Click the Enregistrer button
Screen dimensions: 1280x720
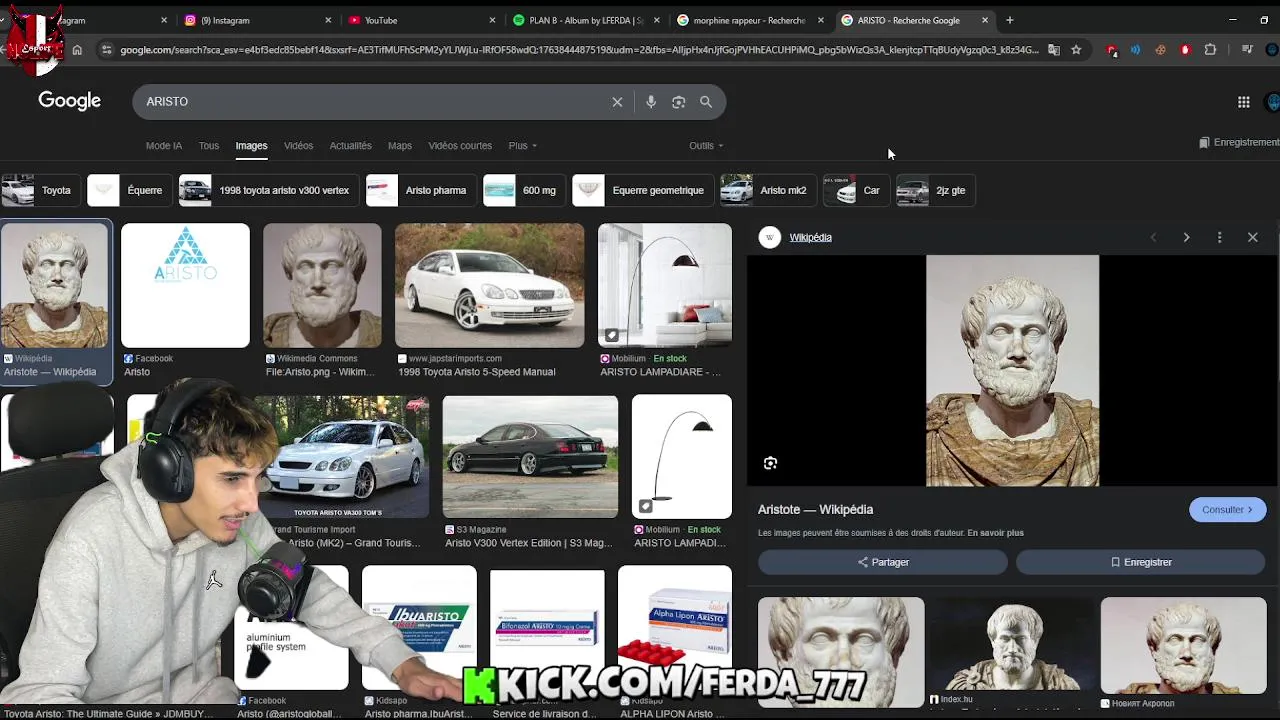(x=1141, y=562)
